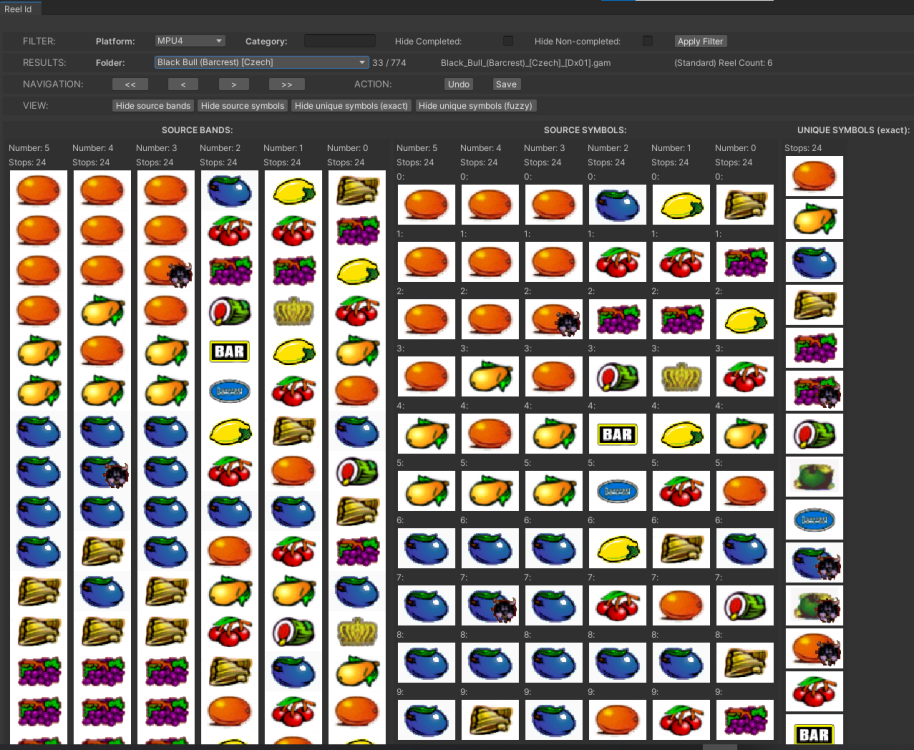Select the lemon symbol atop band Number 1
This screenshot has height=750, width=914.
point(293,192)
